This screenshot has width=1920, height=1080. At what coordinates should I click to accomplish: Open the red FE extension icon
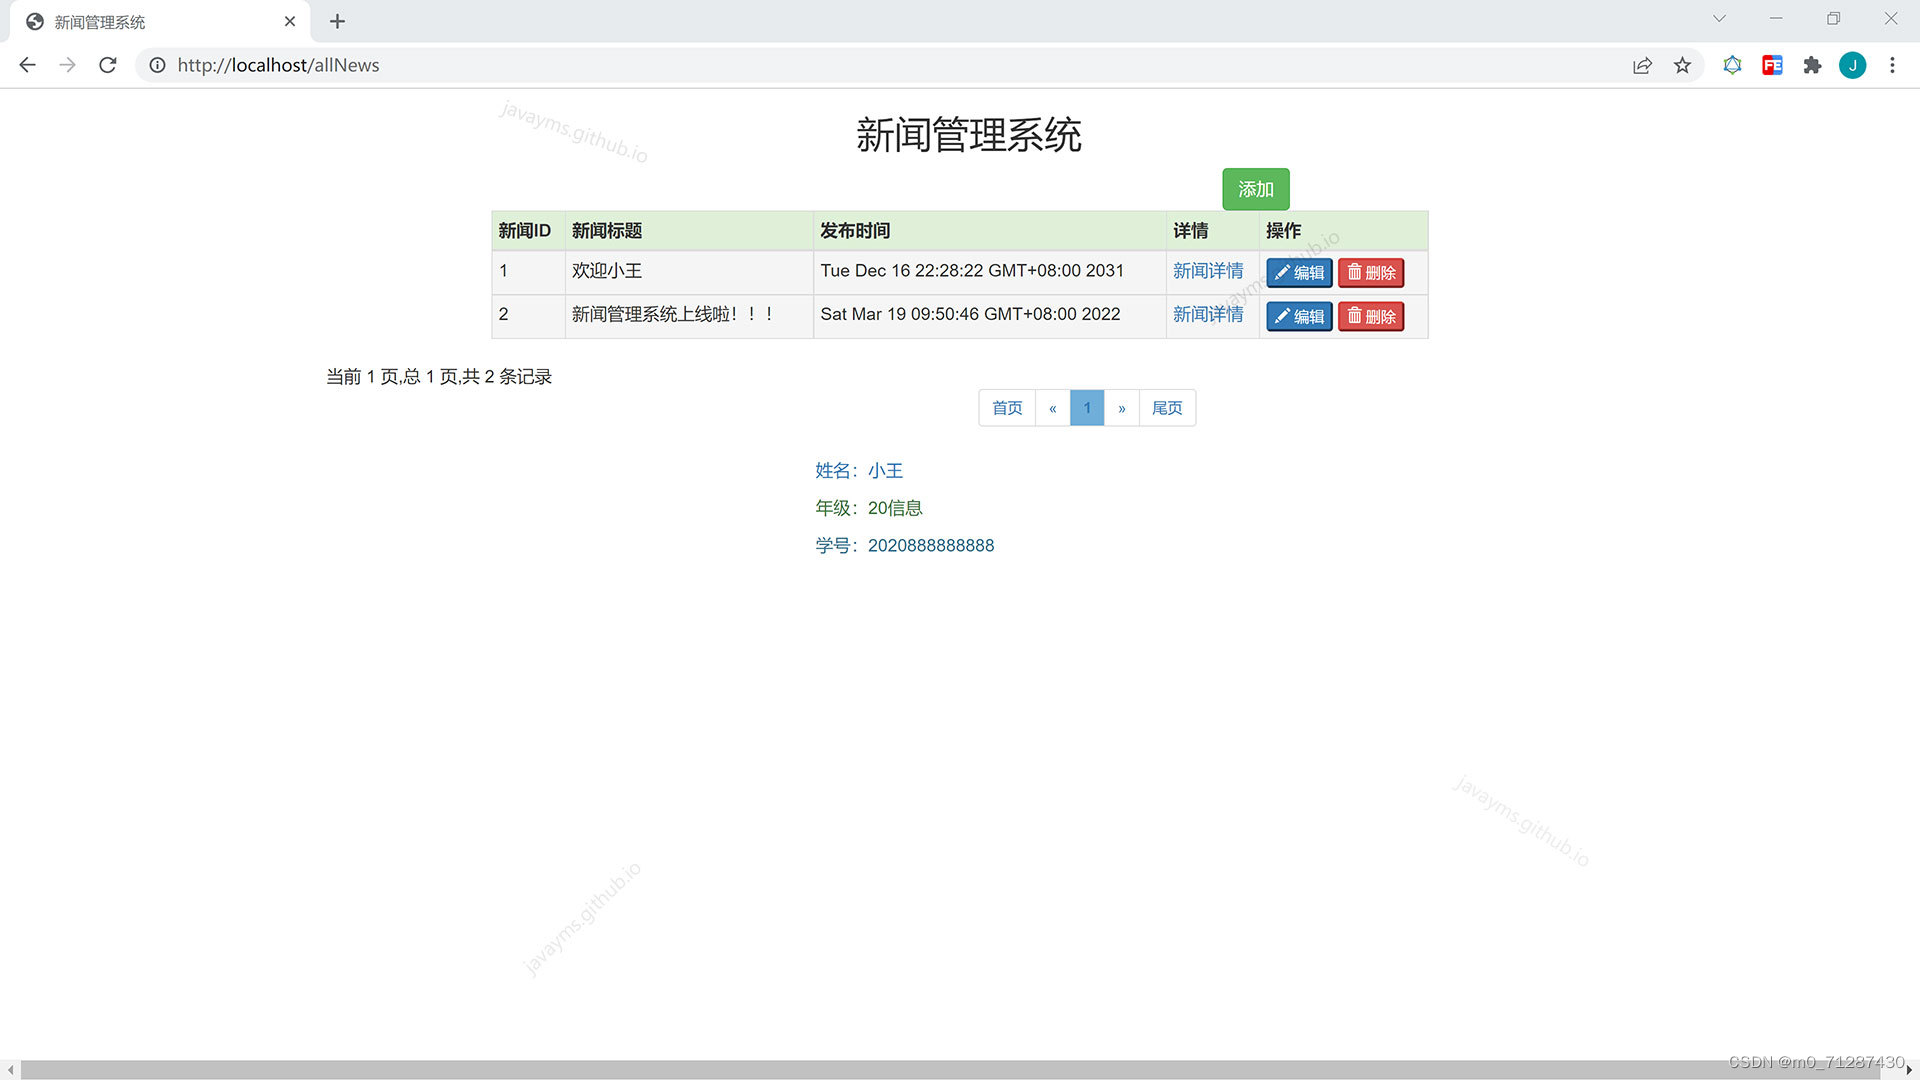pos(1772,65)
